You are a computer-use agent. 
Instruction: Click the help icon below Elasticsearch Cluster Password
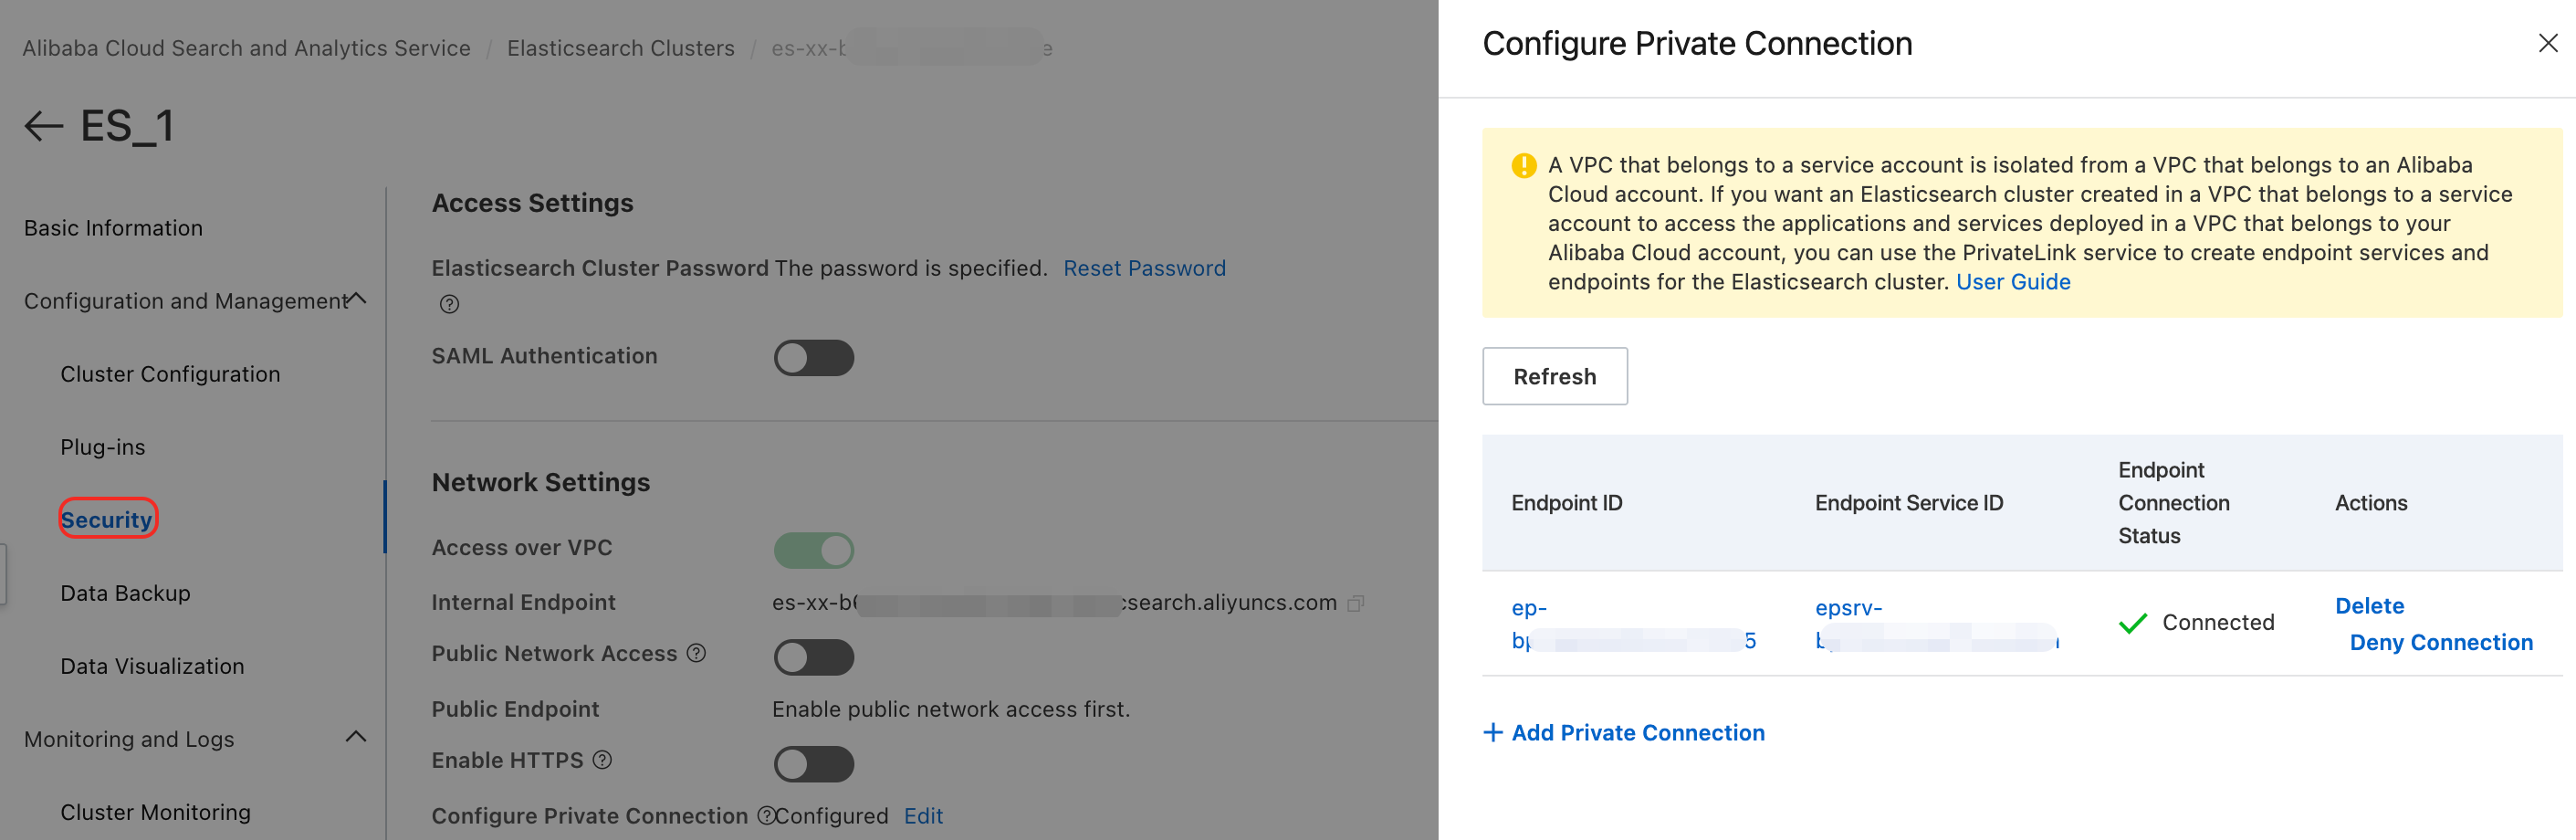pyautogui.click(x=450, y=304)
